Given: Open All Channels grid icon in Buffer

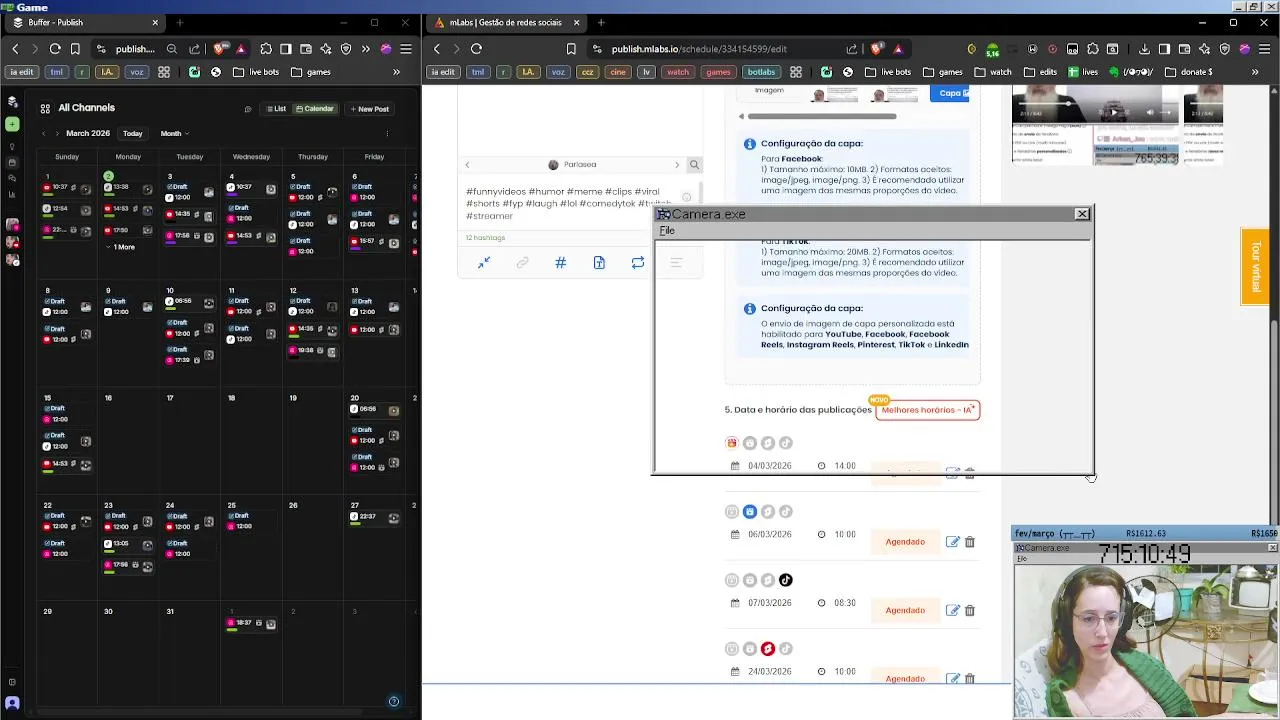Looking at the screenshot, I should pyautogui.click(x=45, y=108).
